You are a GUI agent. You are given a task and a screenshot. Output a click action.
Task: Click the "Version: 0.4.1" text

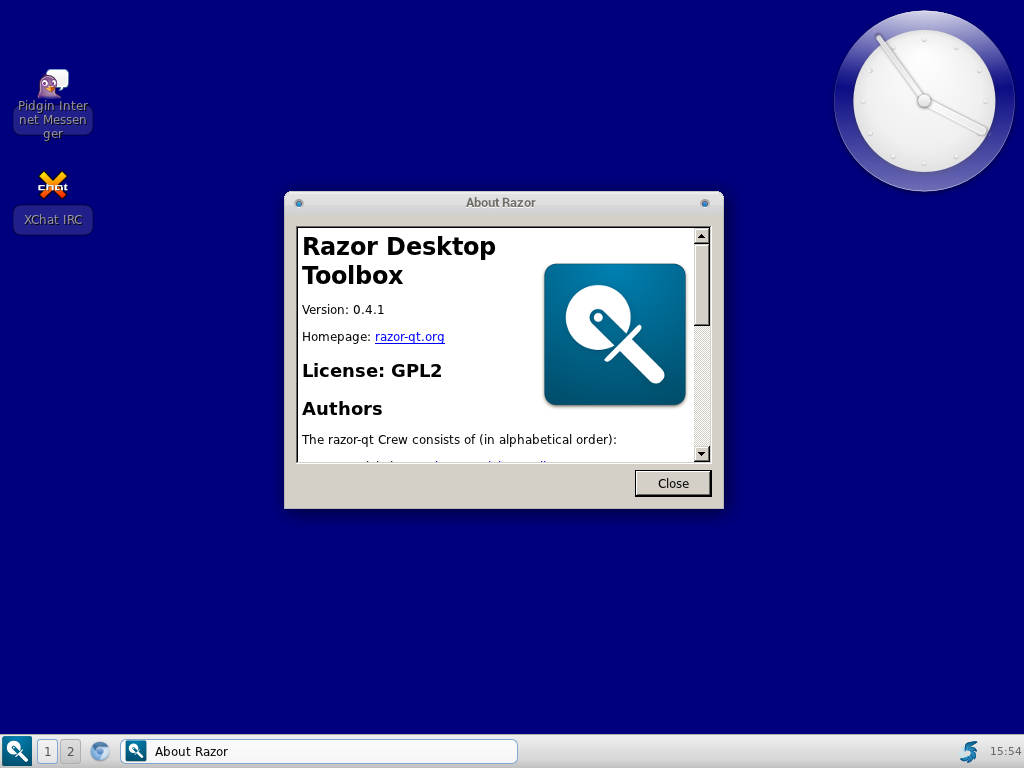(x=343, y=310)
